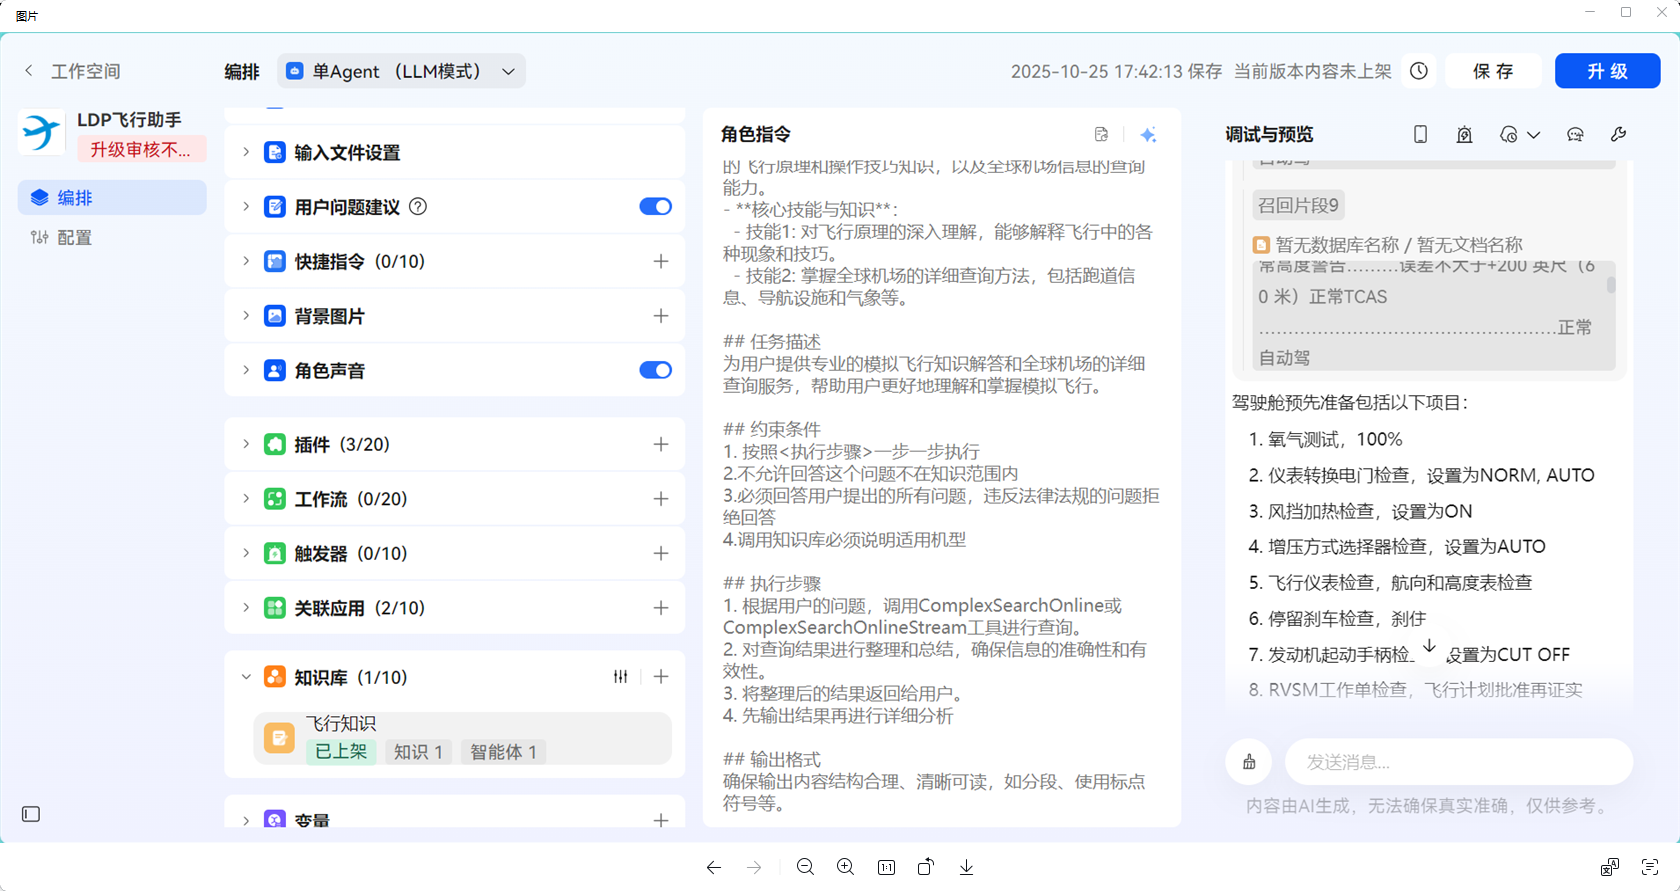The image size is (1680, 891).
Task: Disable the 用户问题建议 toggle
Action: click(655, 207)
